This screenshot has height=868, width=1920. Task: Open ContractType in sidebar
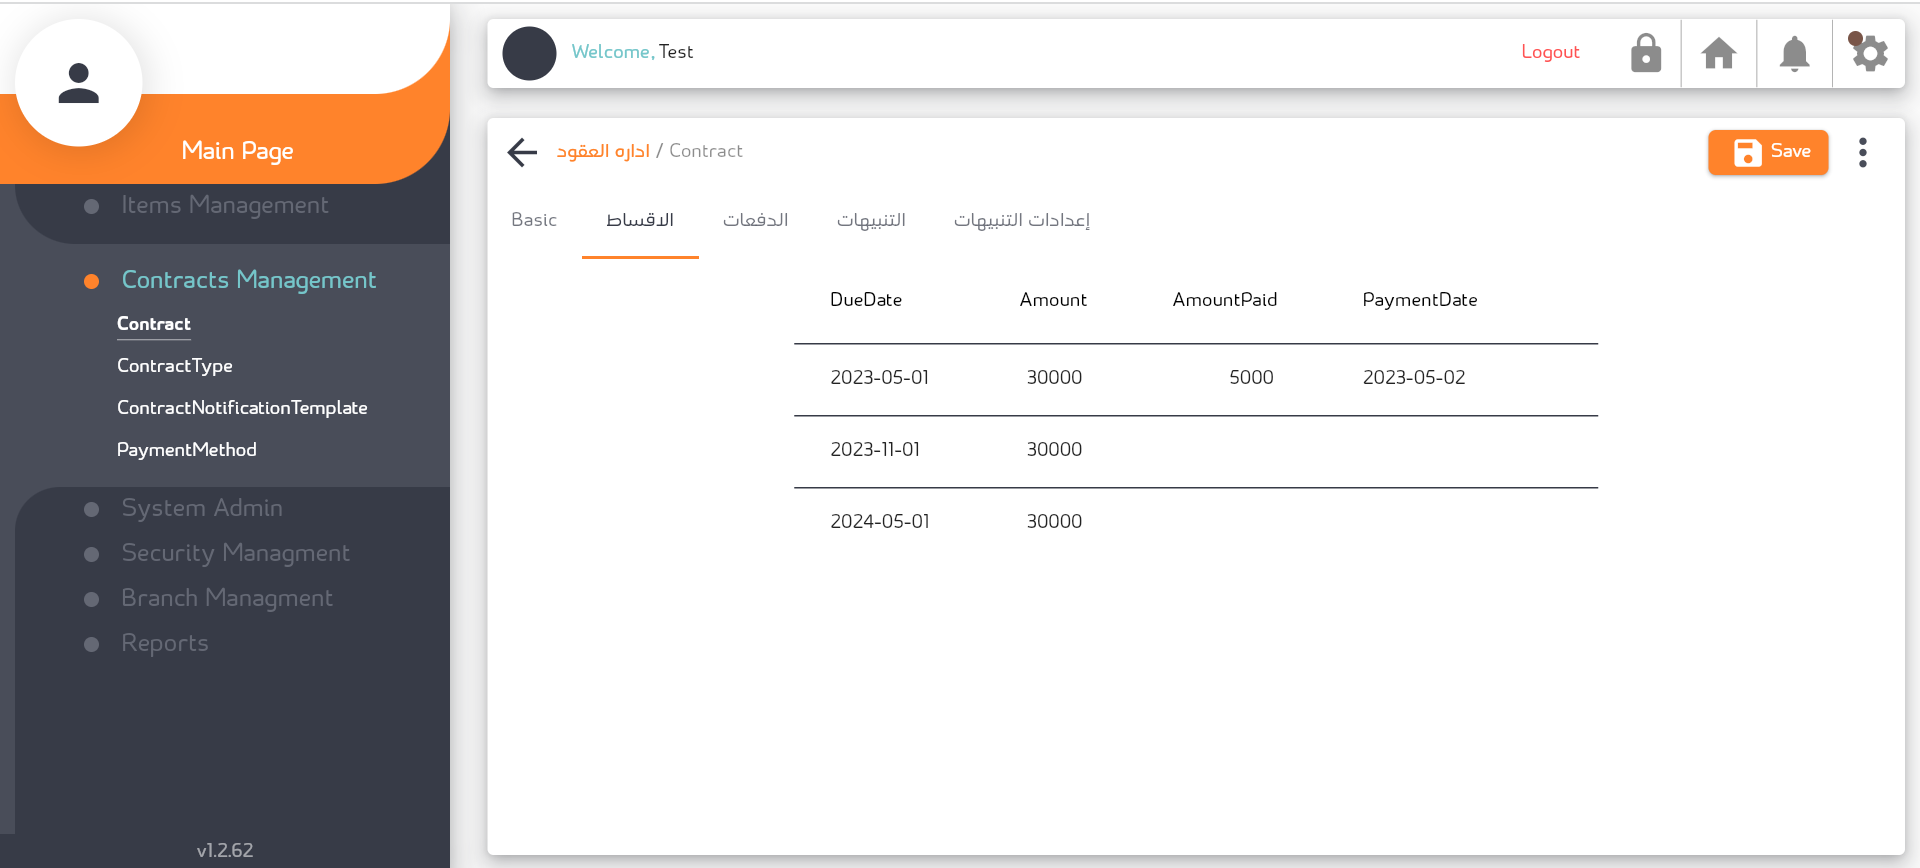(174, 366)
